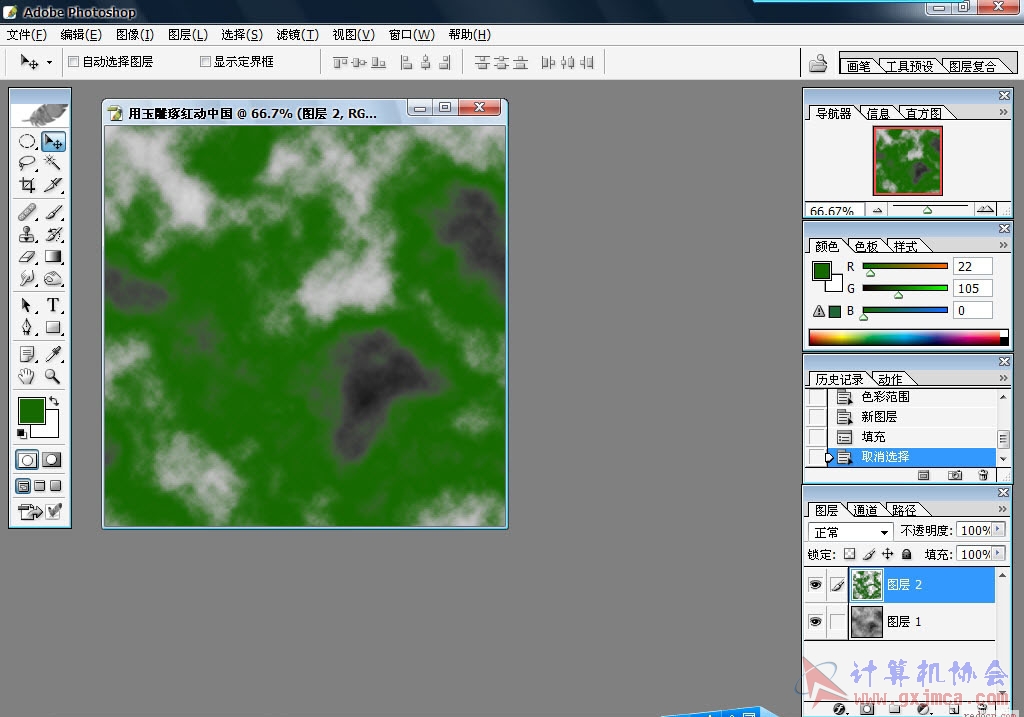Screen dimensions: 1024x717
Task: Select the Gradient tool
Action: [53, 257]
